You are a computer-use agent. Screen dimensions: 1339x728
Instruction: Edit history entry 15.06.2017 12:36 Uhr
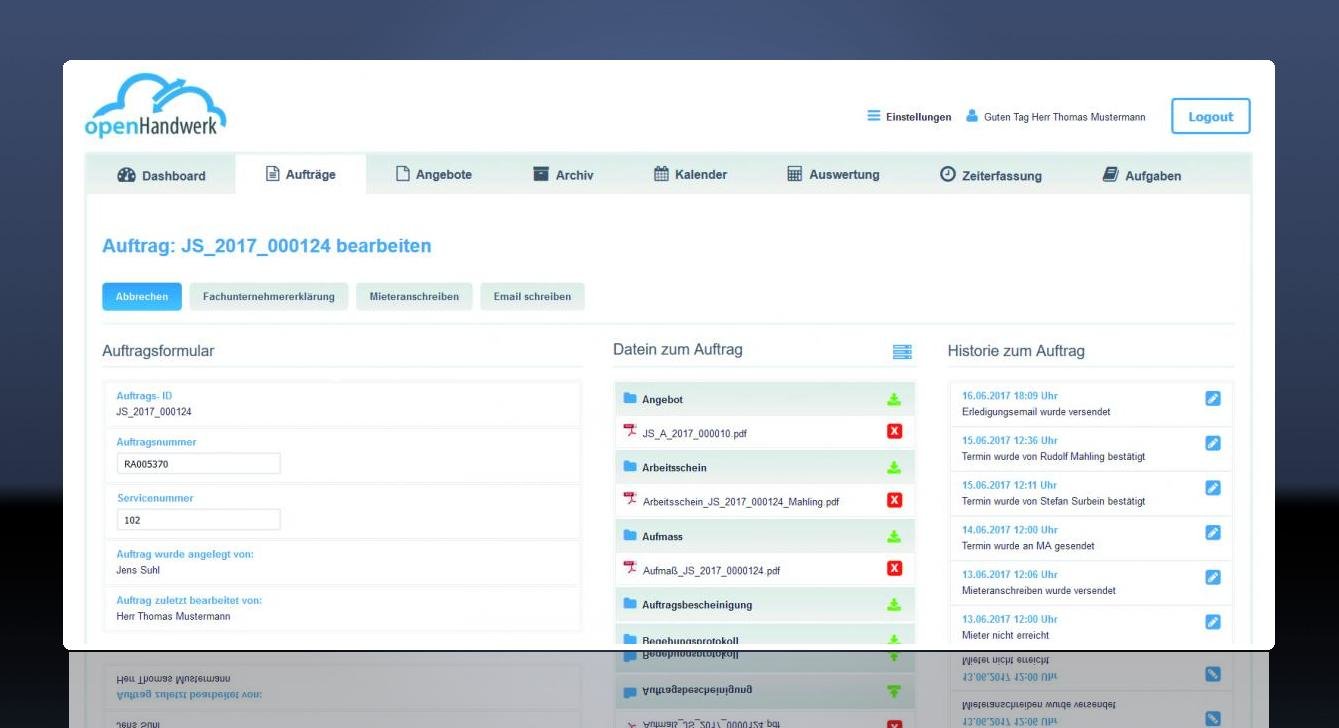(1213, 443)
